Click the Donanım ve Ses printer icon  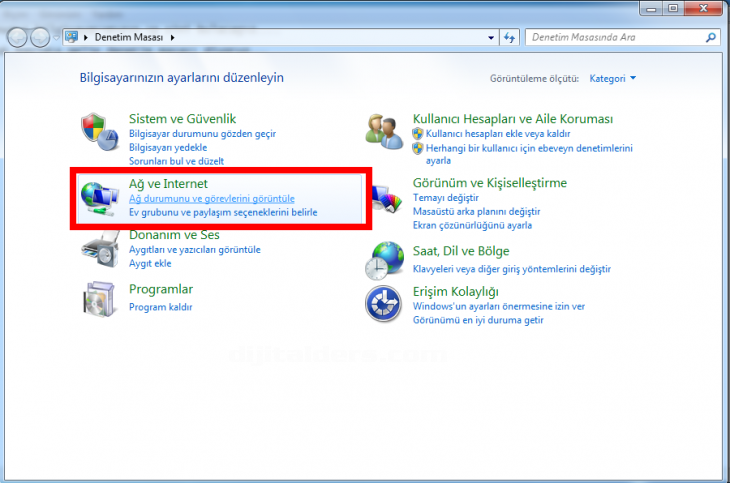click(99, 247)
